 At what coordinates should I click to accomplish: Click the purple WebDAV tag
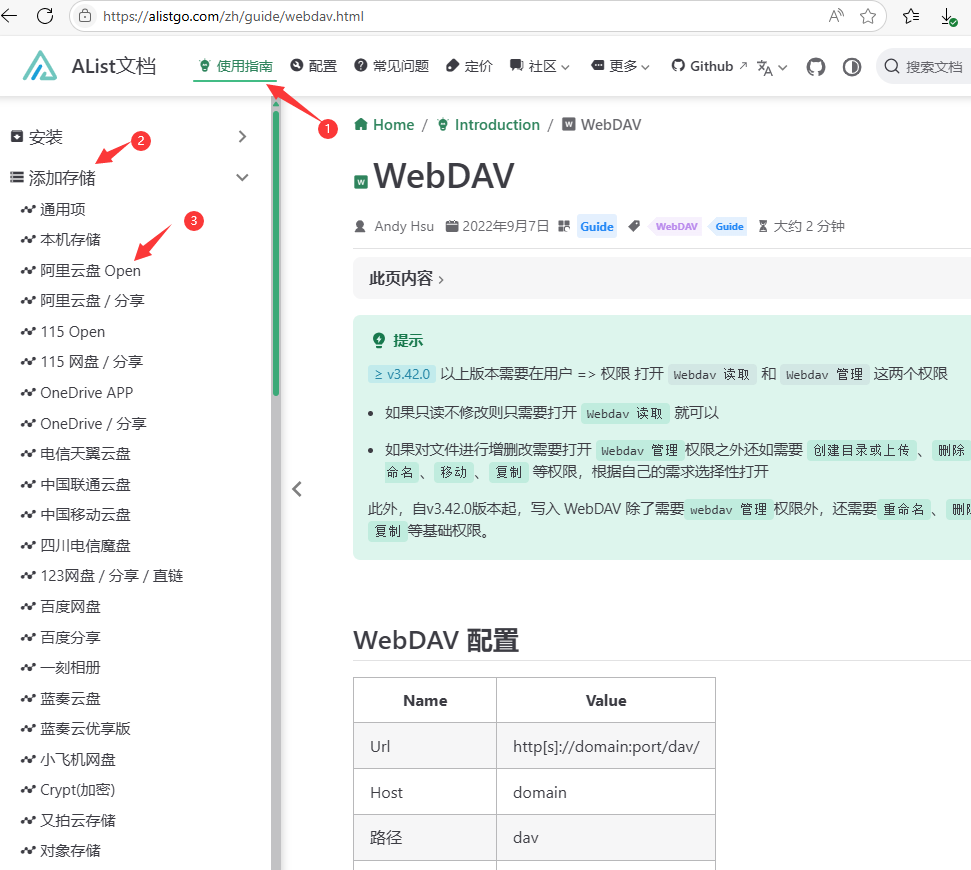676,227
